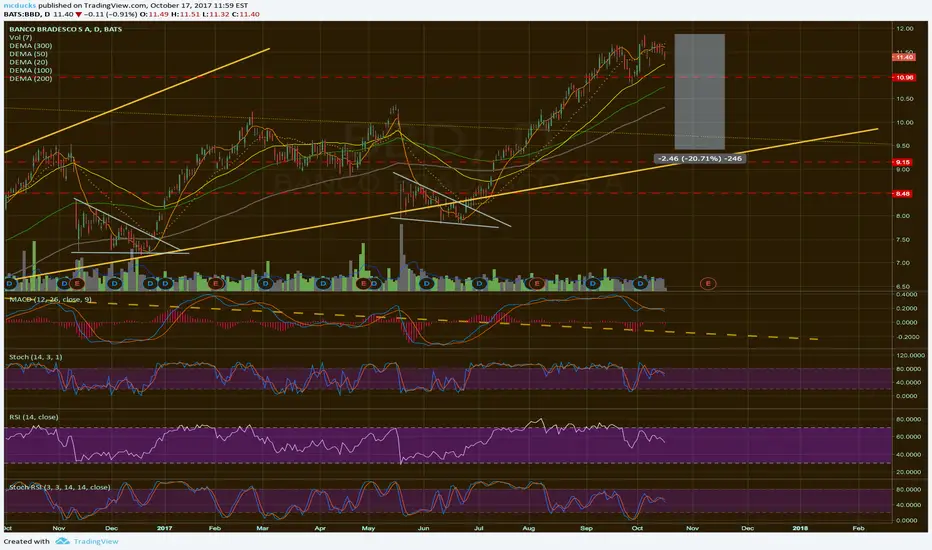The width and height of the screenshot is (932, 550).
Task: Click the 12.00 value on the price axis
Action: (x=905, y=29)
